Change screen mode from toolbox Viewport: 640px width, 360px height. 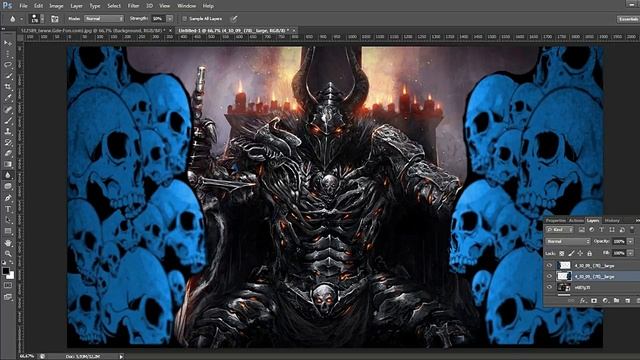coord(8,297)
